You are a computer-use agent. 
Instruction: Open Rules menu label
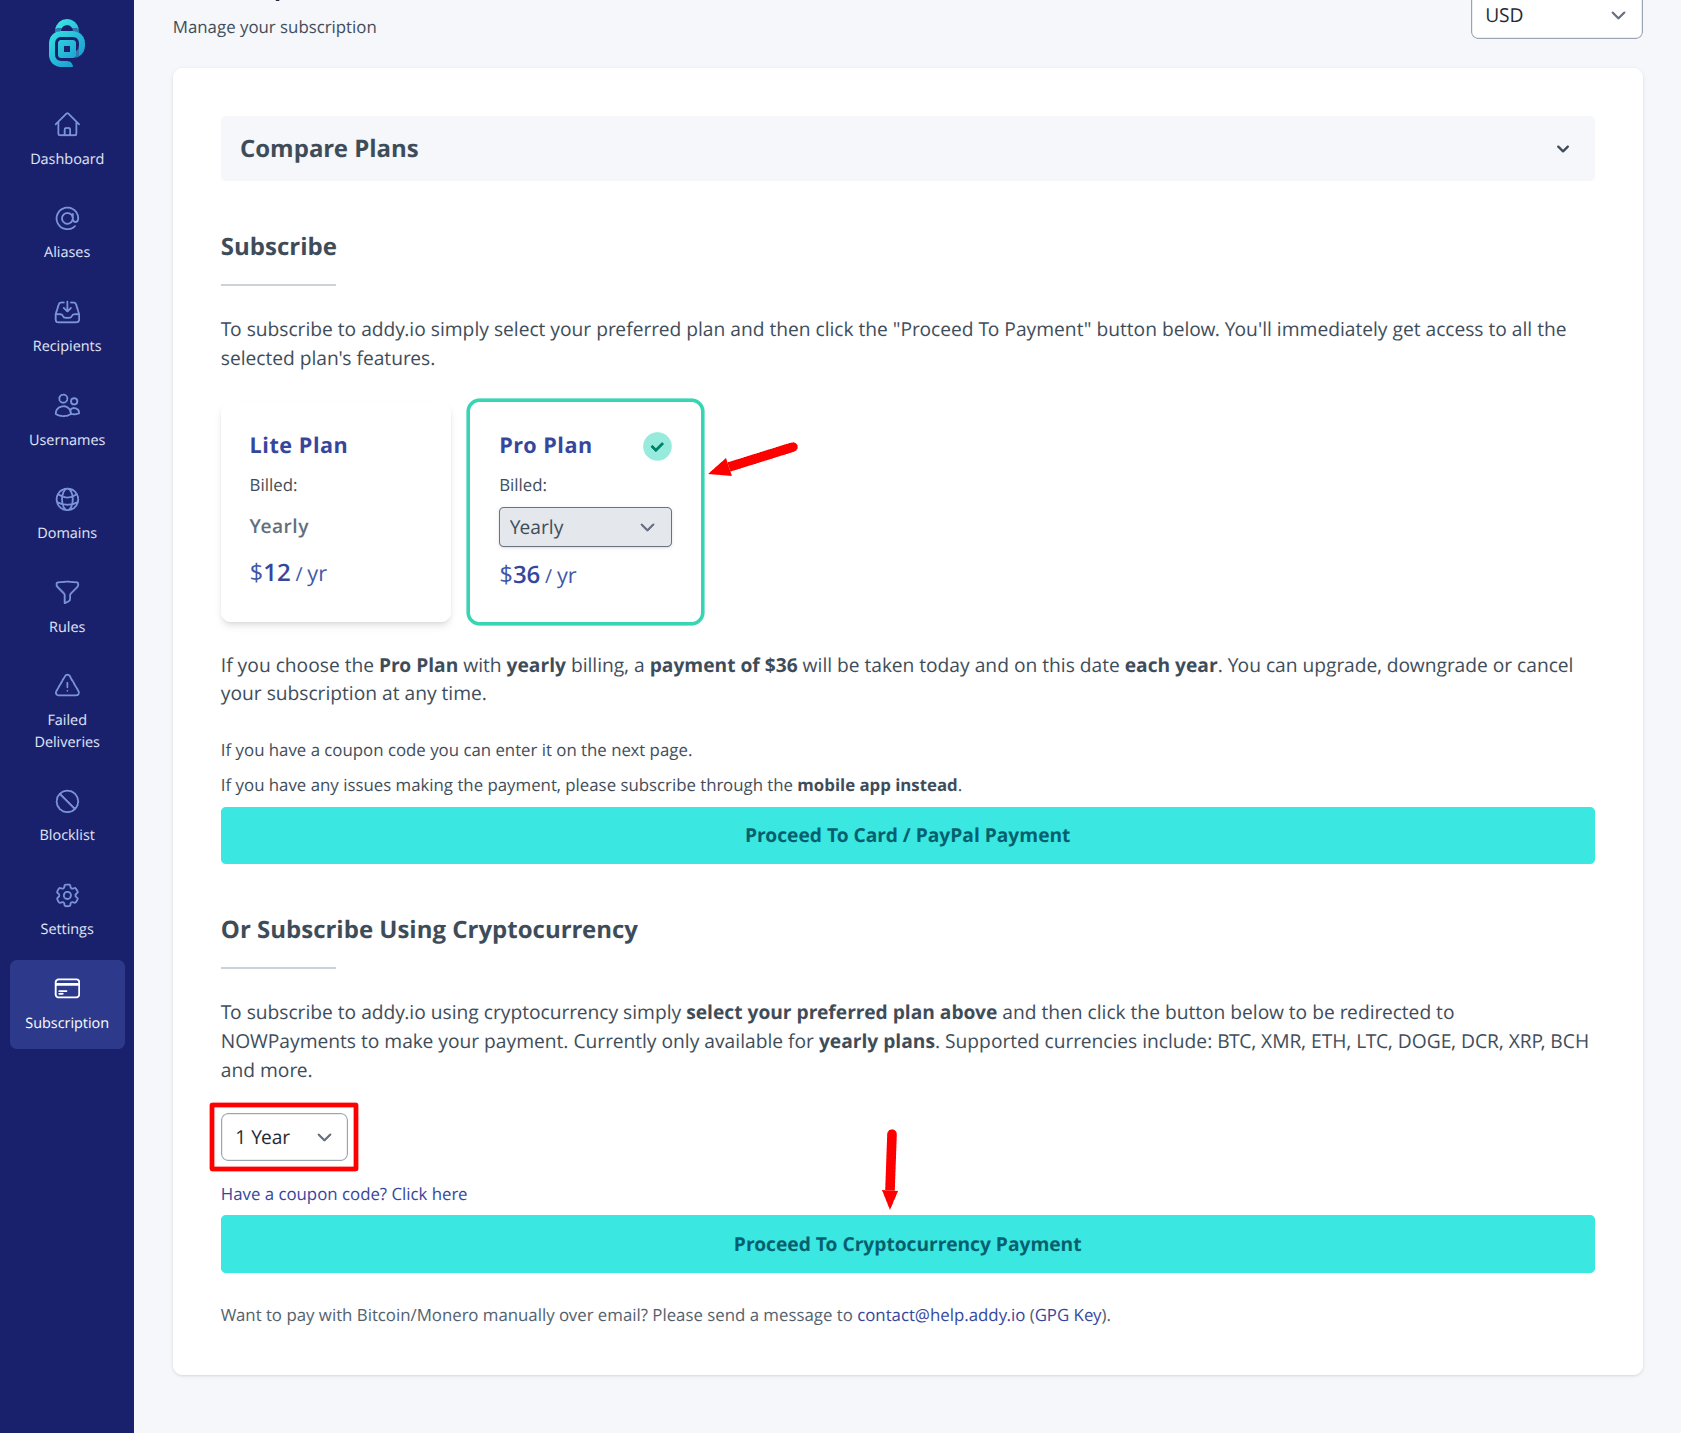coord(67,627)
